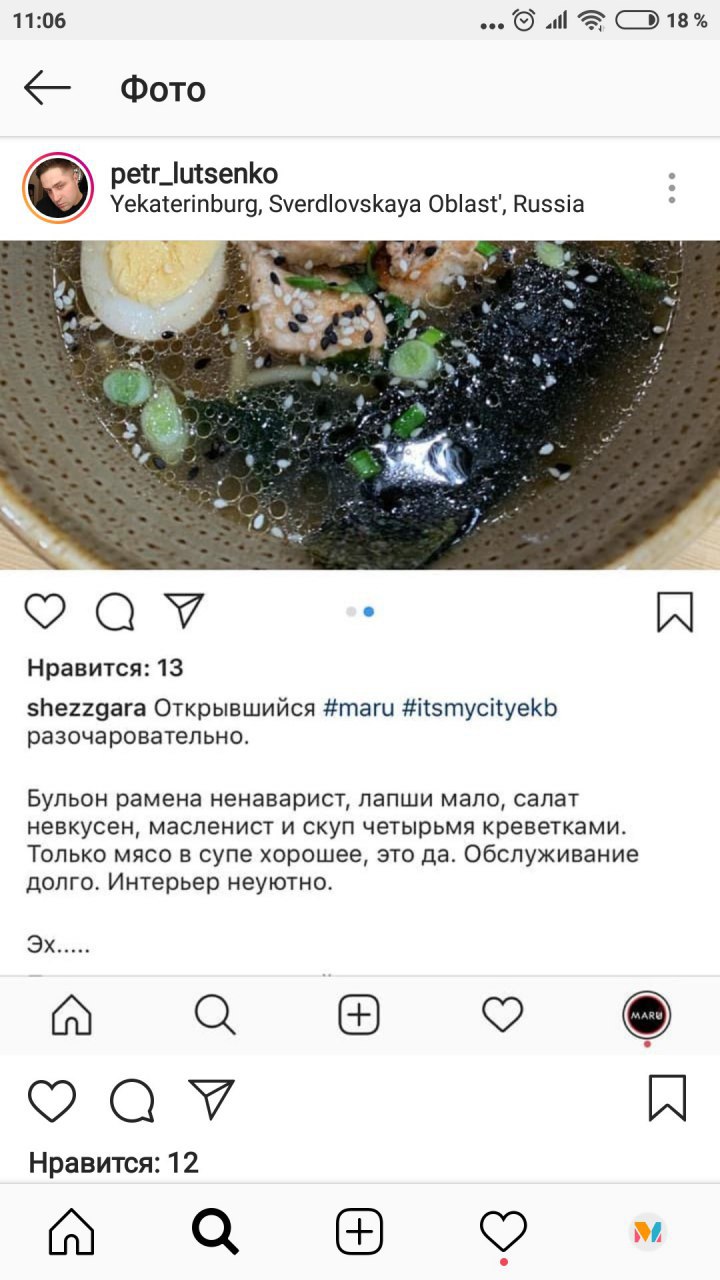Open Search tab in bottom navigation bar
The height and width of the screenshot is (1280, 720).
[215, 1231]
